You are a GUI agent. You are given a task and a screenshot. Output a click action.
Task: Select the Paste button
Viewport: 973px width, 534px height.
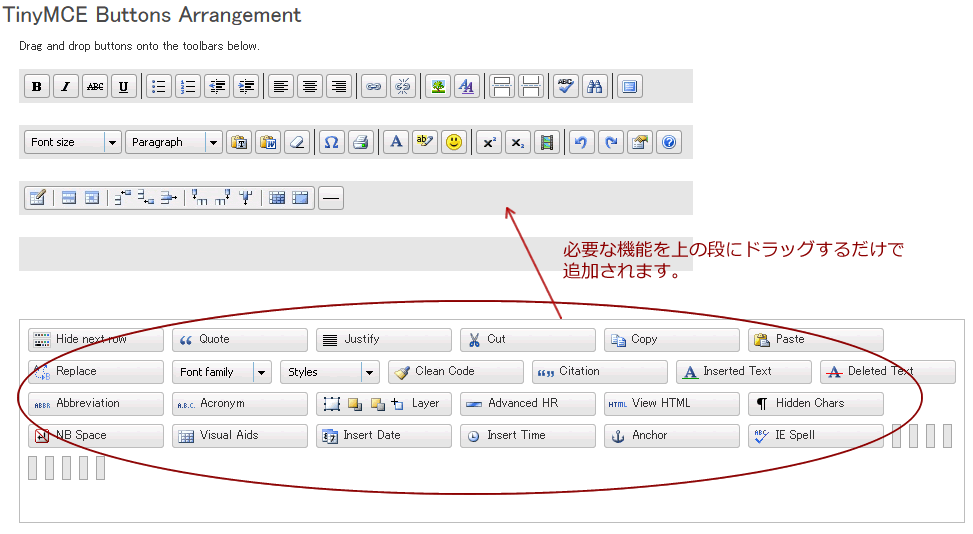pos(815,340)
